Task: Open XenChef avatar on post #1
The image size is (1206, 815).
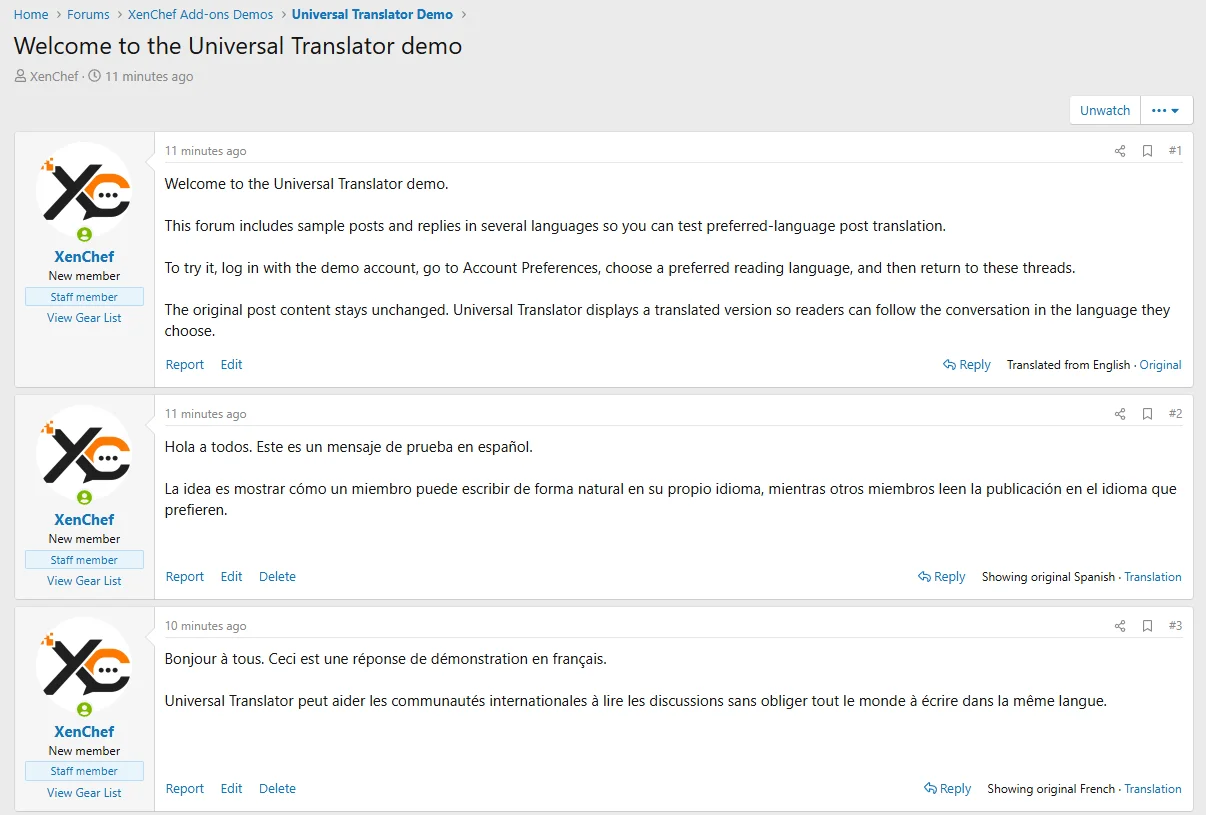Action: 84,190
